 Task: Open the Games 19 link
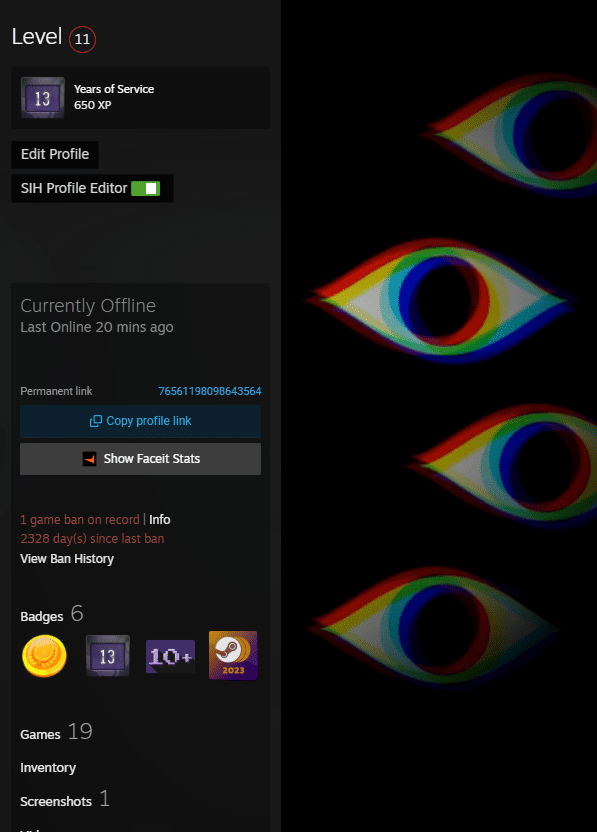point(56,732)
